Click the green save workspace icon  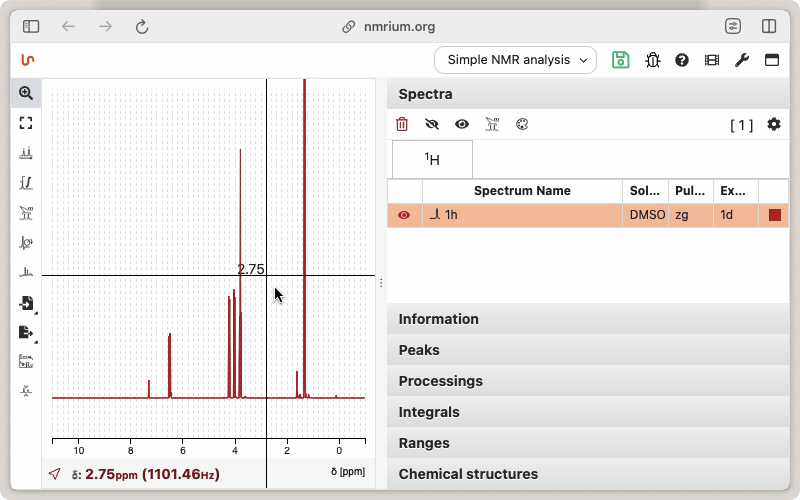pos(621,60)
